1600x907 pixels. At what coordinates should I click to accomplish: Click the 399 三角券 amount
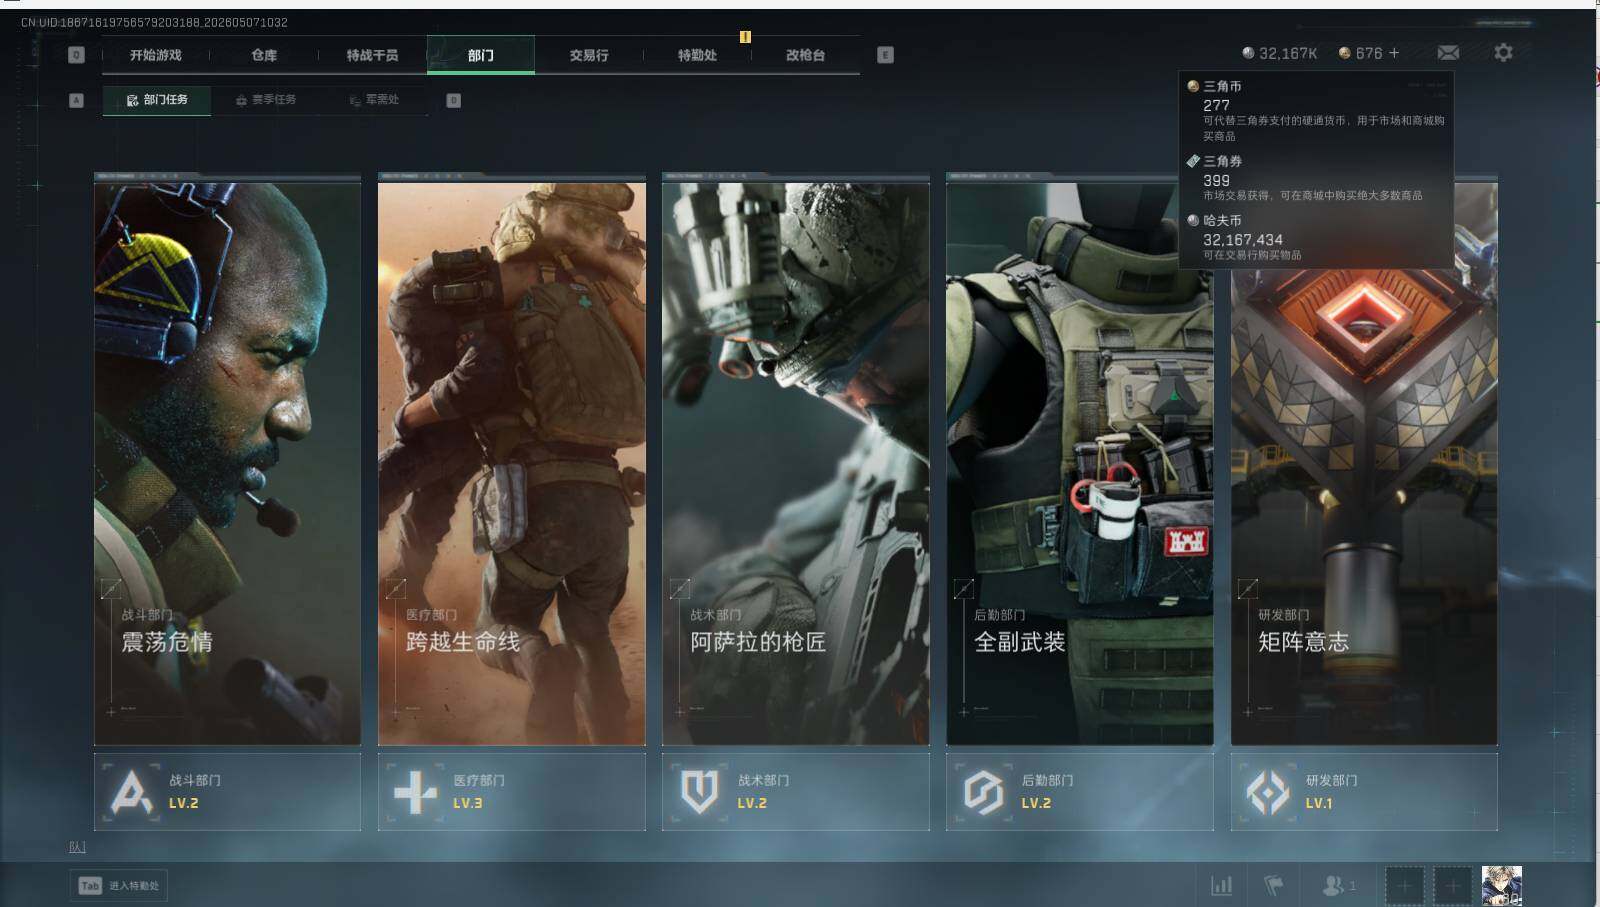tap(1216, 181)
